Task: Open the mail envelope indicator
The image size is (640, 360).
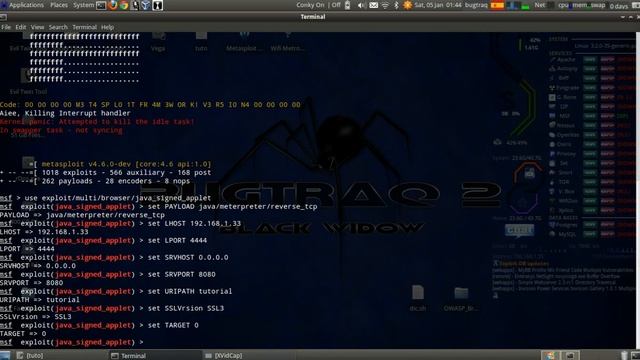Action: (373, 5)
